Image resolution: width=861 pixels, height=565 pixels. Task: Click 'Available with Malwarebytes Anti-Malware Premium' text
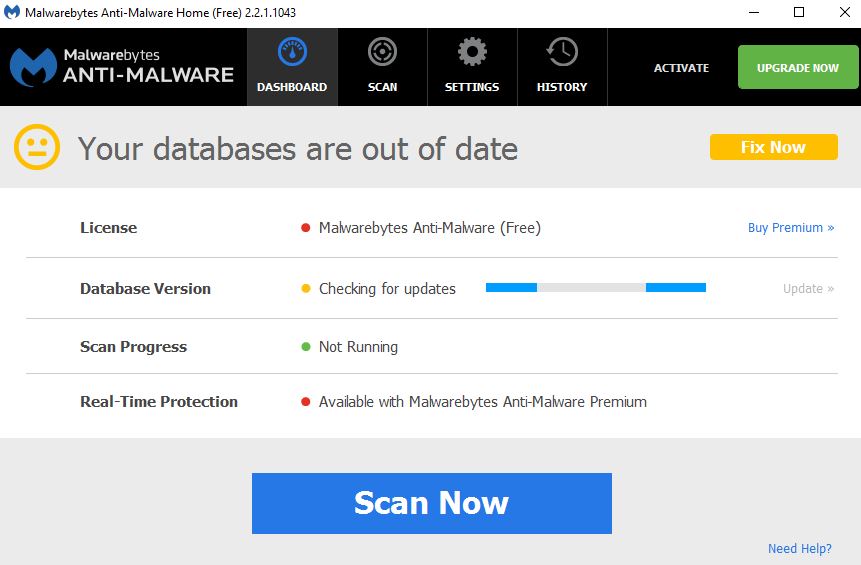[x=483, y=402]
